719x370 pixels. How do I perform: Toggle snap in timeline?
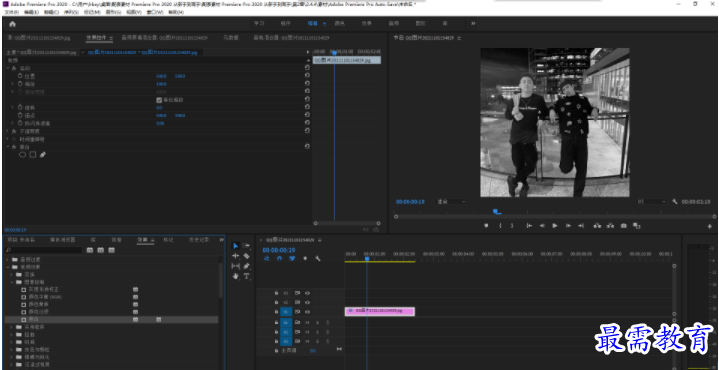pos(279,259)
